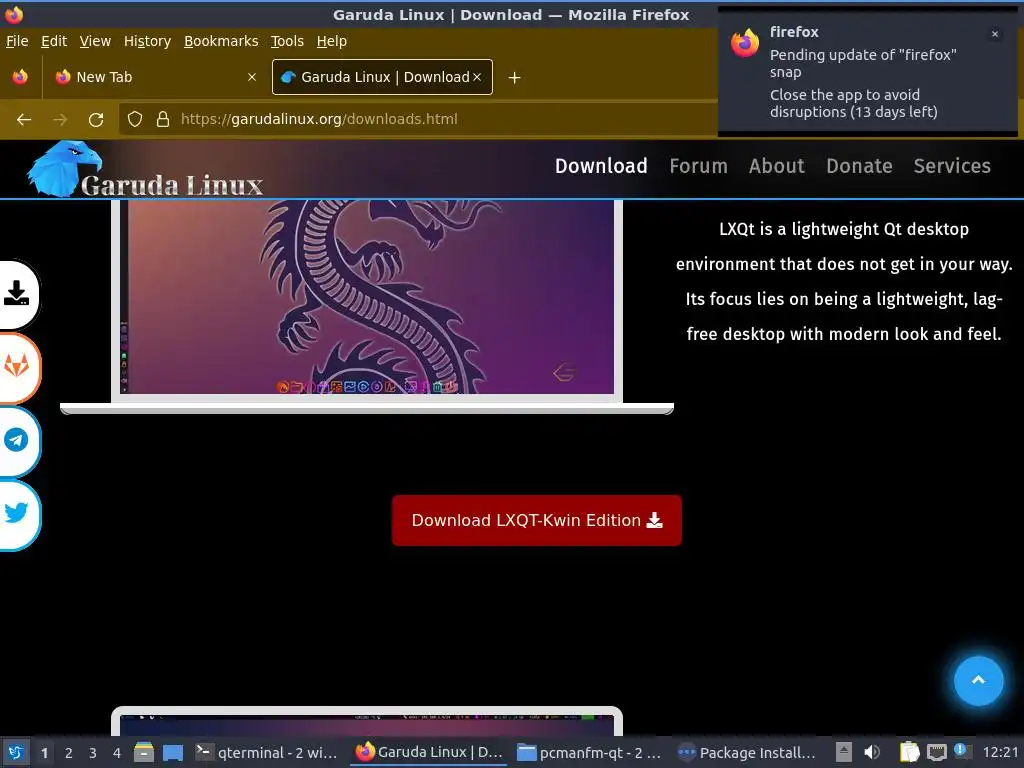Close the Garuda Linux Download tab

pyautogui.click(x=477, y=77)
